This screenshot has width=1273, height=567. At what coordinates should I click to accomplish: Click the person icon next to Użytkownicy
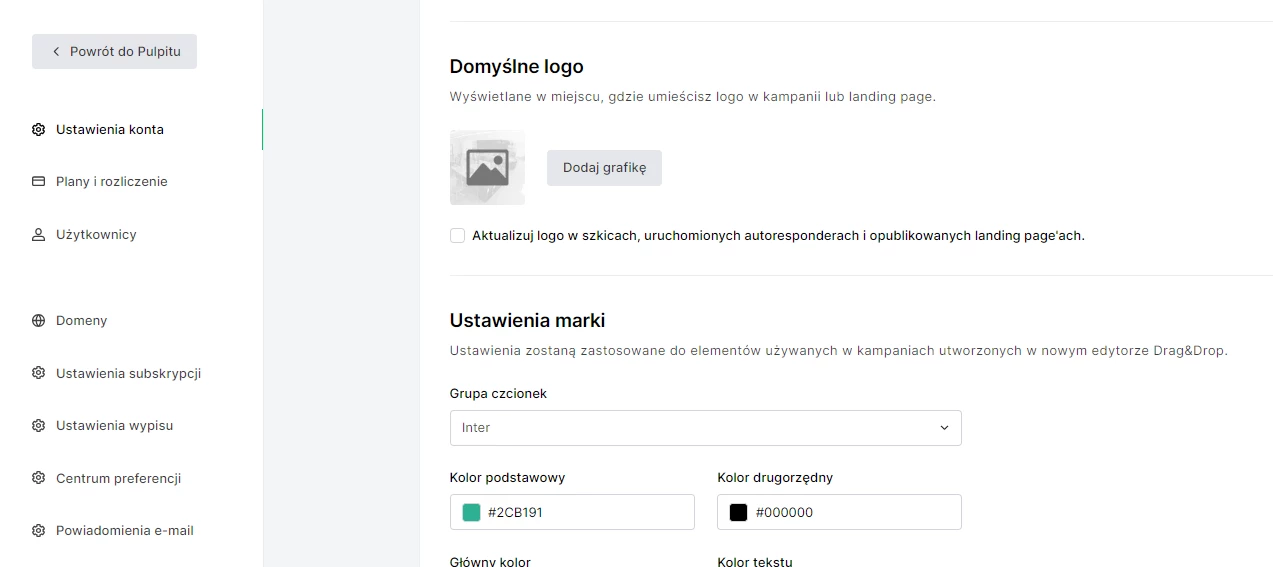pos(39,235)
